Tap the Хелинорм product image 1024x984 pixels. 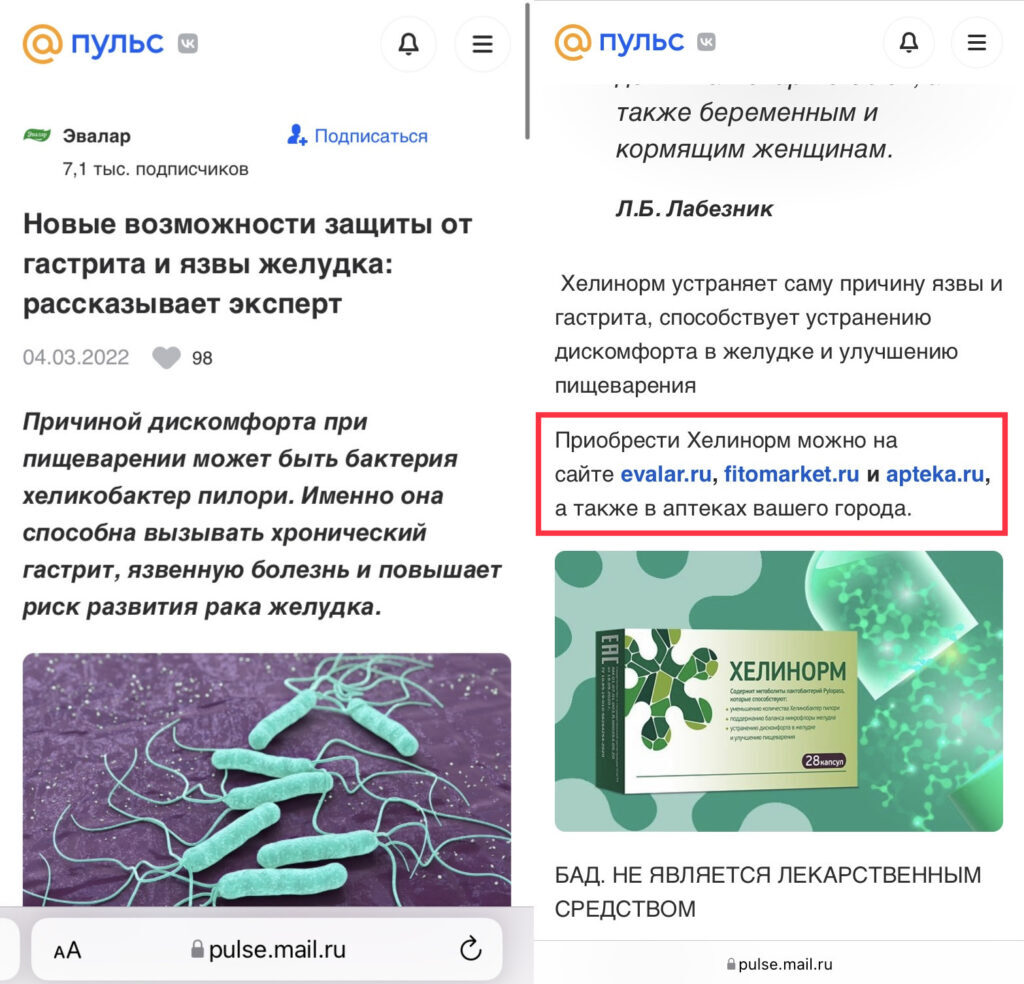[x=778, y=691]
